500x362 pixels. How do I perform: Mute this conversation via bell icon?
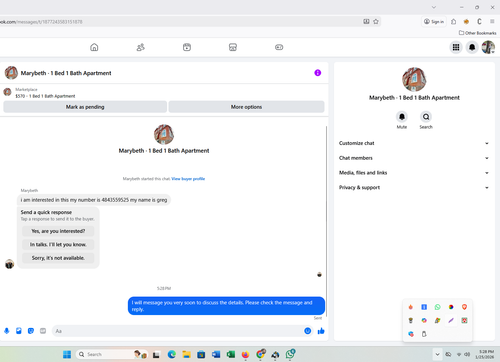coord(402,117)
